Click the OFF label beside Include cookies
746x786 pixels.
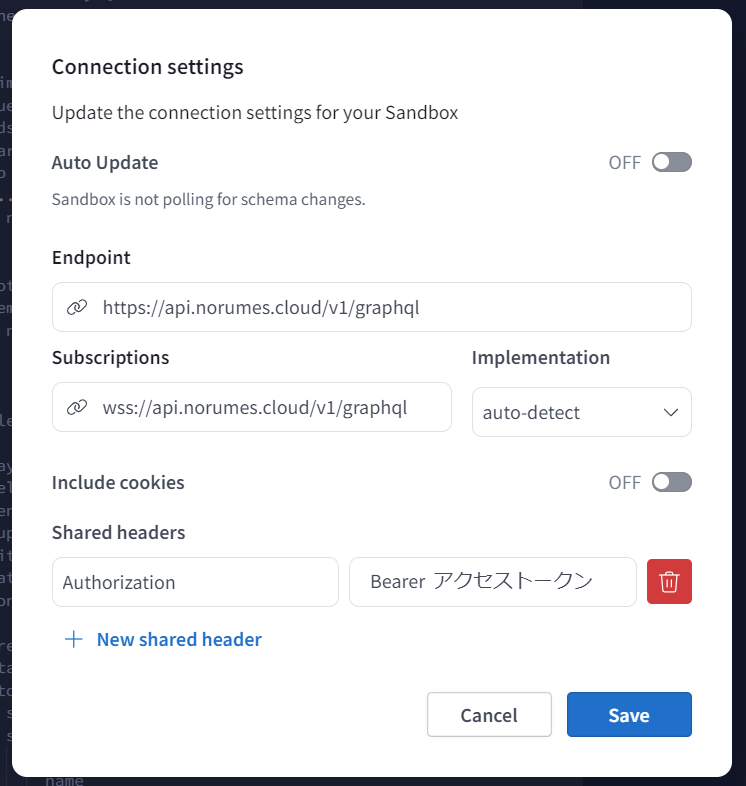(x=624, y=482)
